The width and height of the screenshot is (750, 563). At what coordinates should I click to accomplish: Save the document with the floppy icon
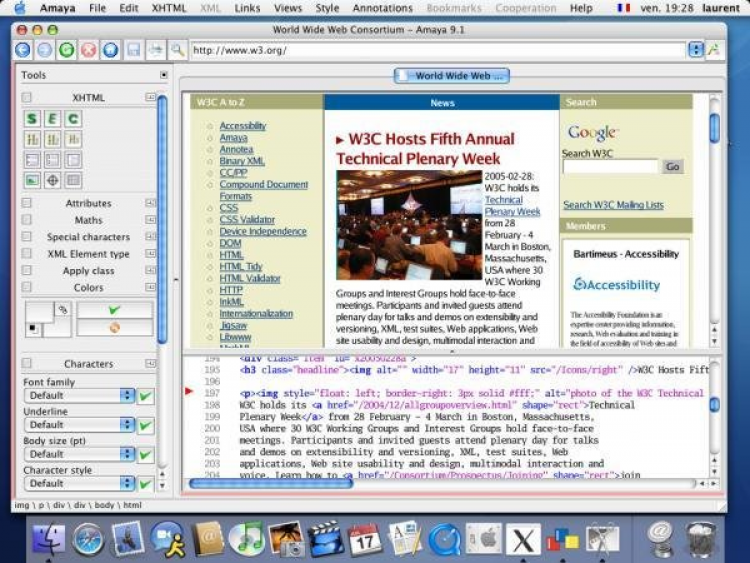133,50
